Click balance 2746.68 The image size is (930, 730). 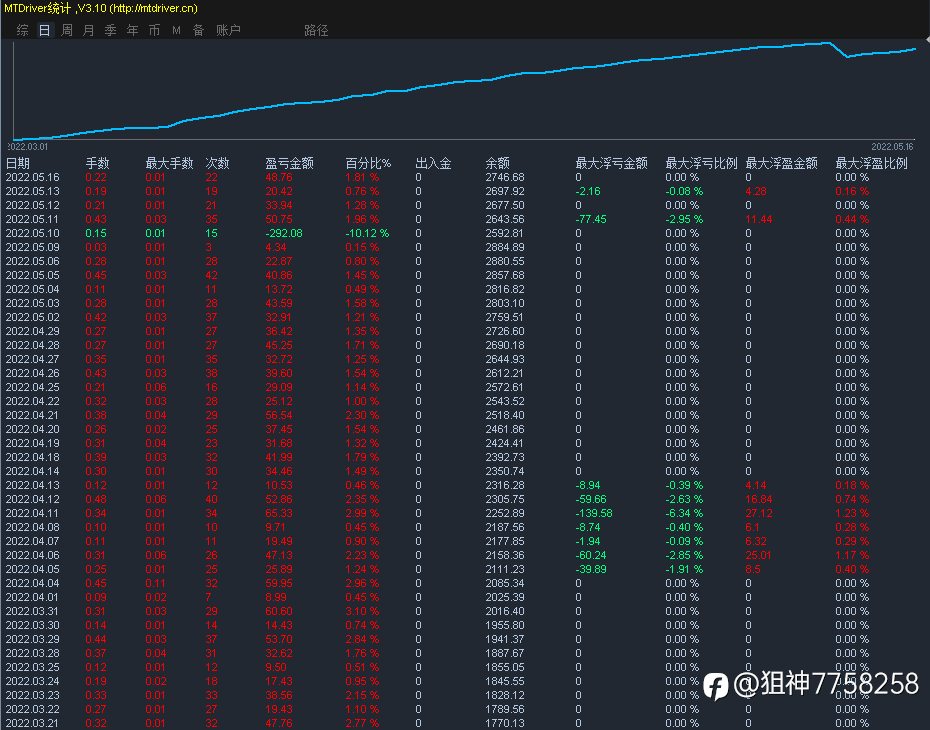(x=505, y=177)
